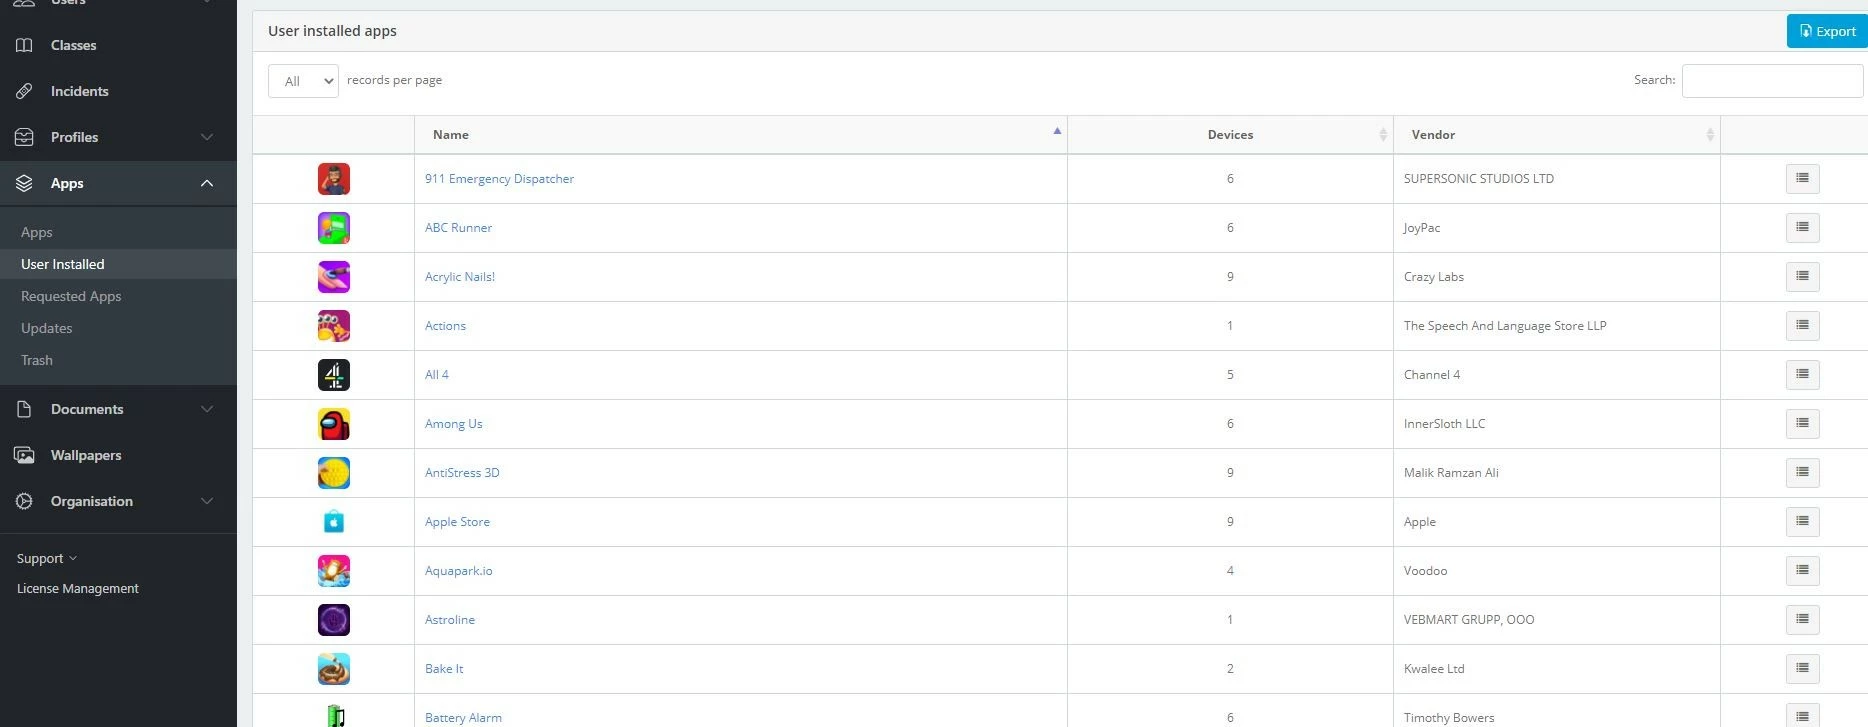Screen dimensions: 1868x727
Task: Open License Management link
Action: pyautogui.click(x=78, y=589)
